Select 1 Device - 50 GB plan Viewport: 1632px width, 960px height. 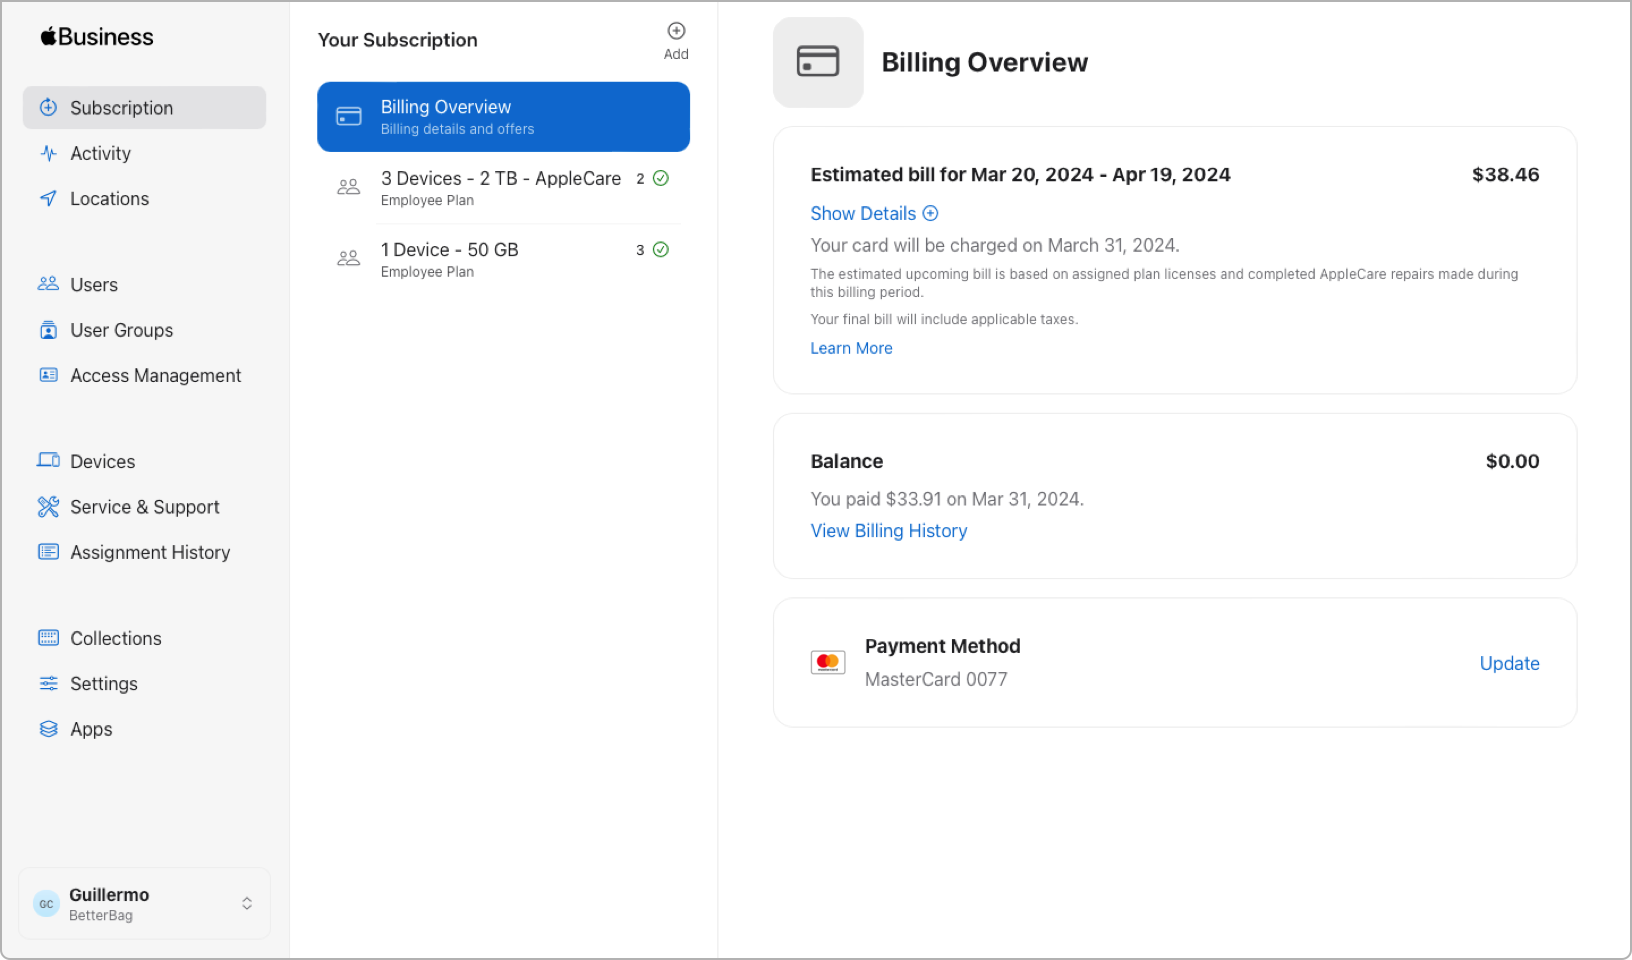coord(503,259)
